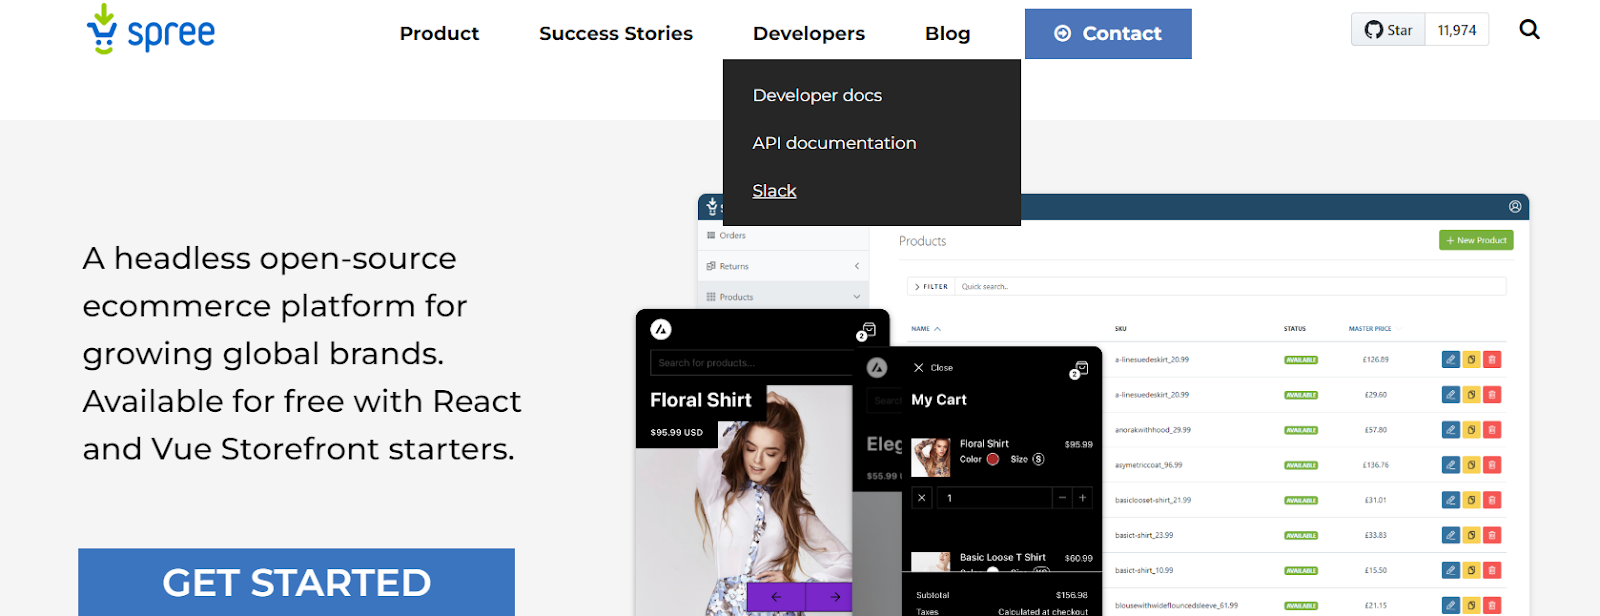Viewport: 1600px width, 616px height.
Task: Click the user account icon in admin header
Action: point(1515,207)
